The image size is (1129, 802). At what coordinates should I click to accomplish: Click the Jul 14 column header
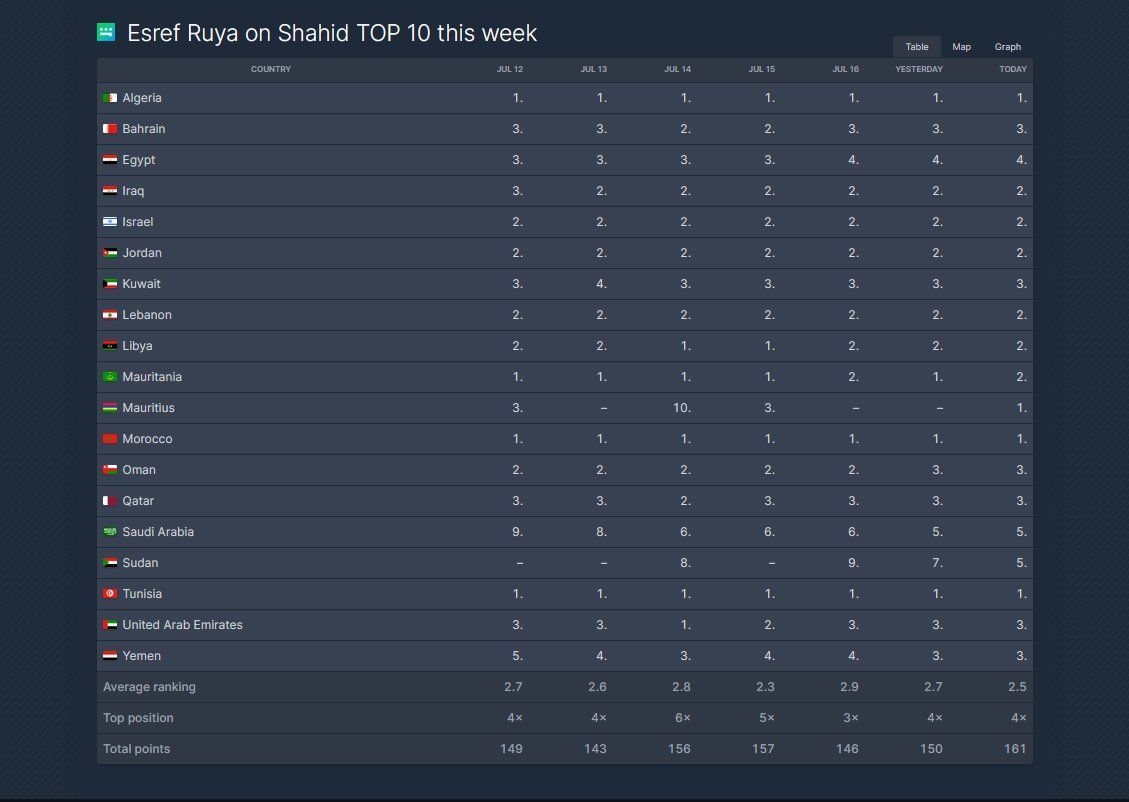point(677,70)
